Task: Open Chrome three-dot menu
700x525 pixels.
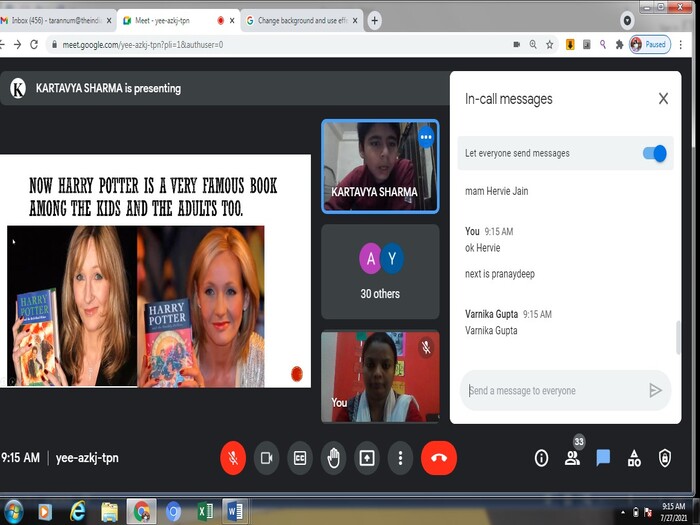Action: (681, 45)
